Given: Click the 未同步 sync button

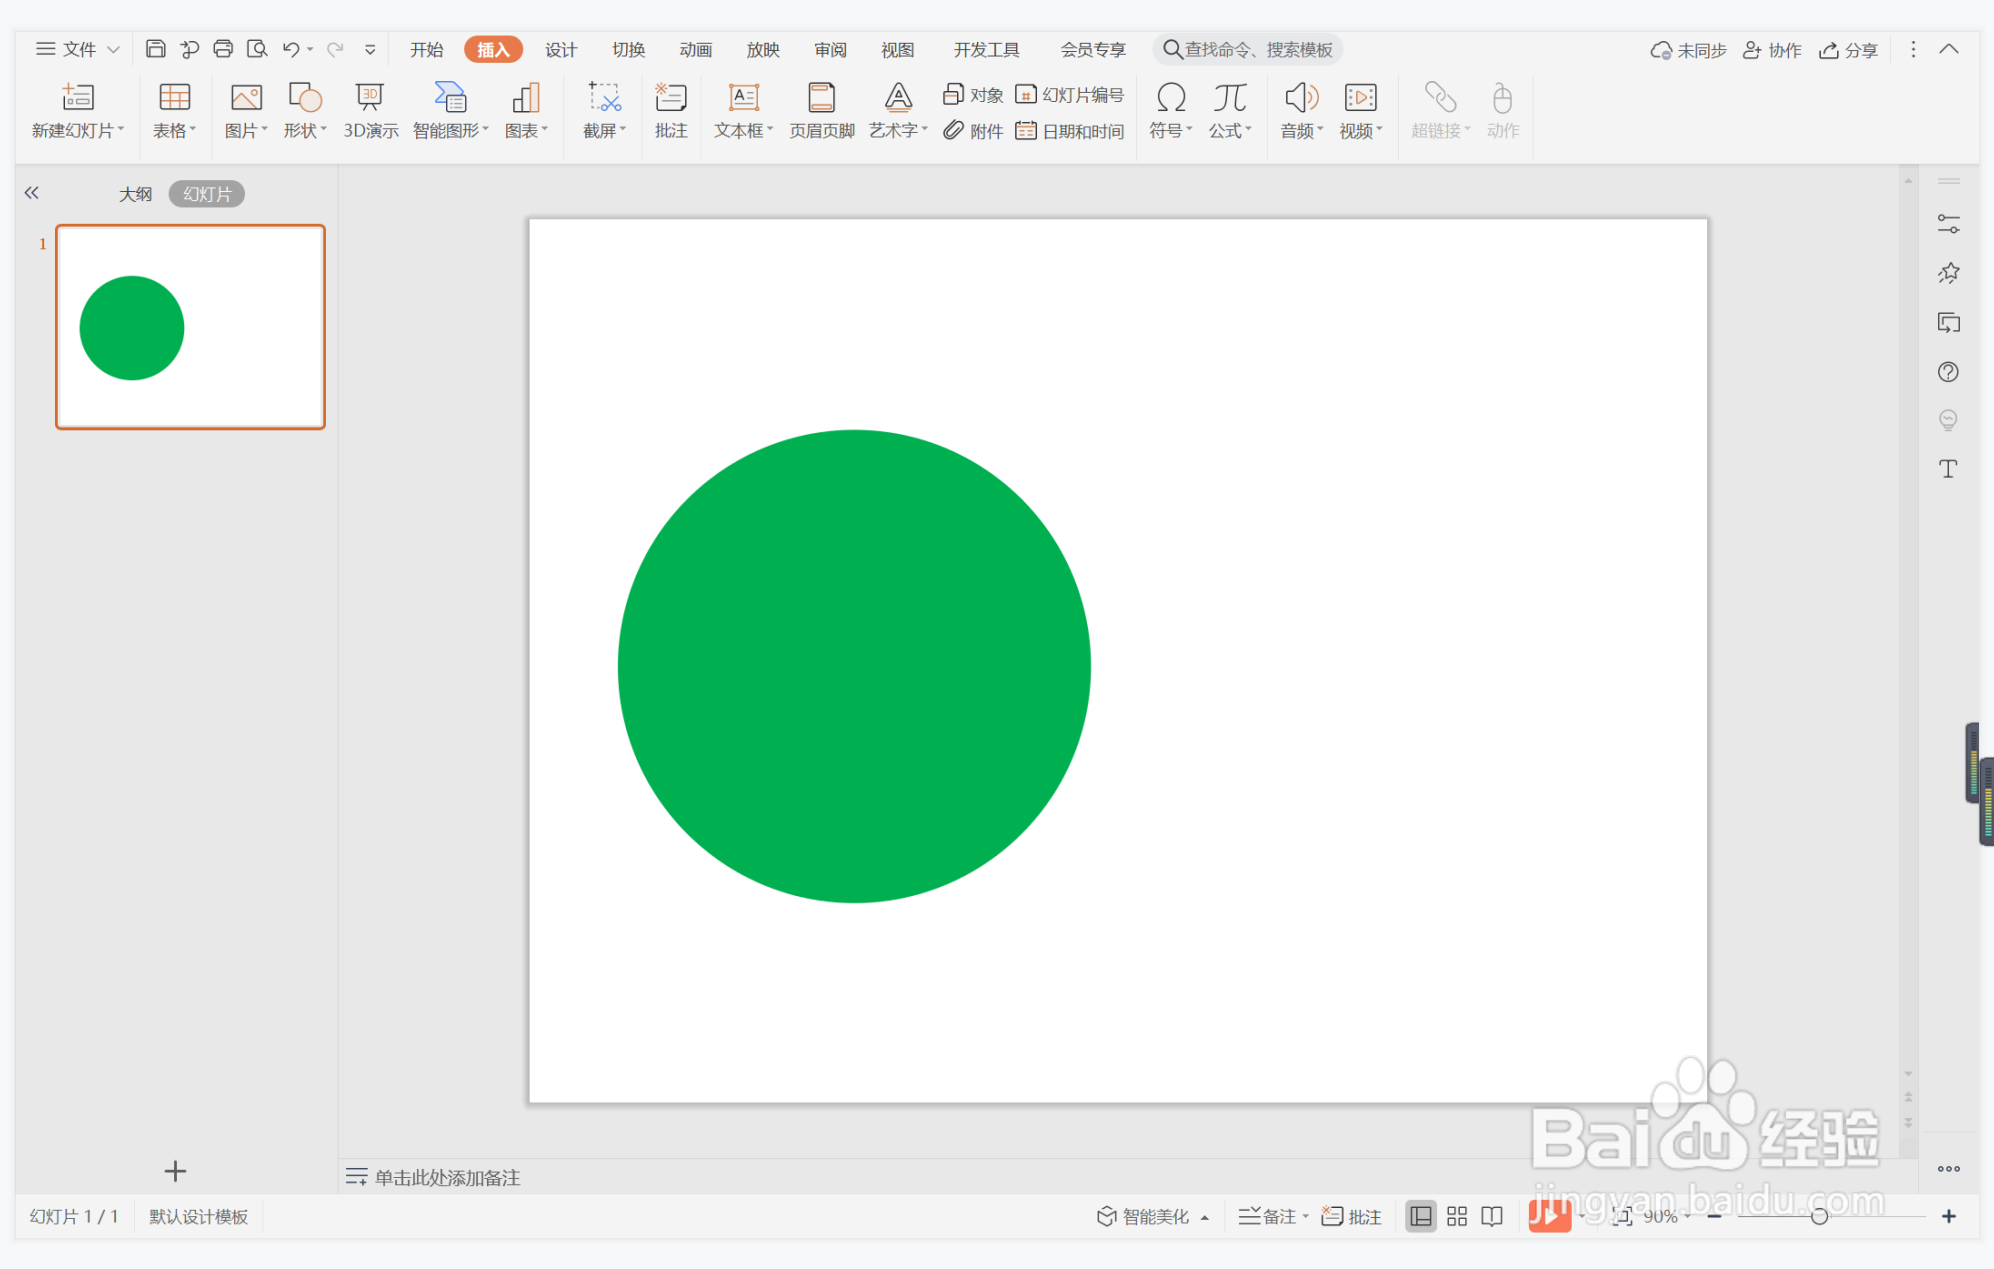Looking at the screenshot, I should pos(1688,50).
